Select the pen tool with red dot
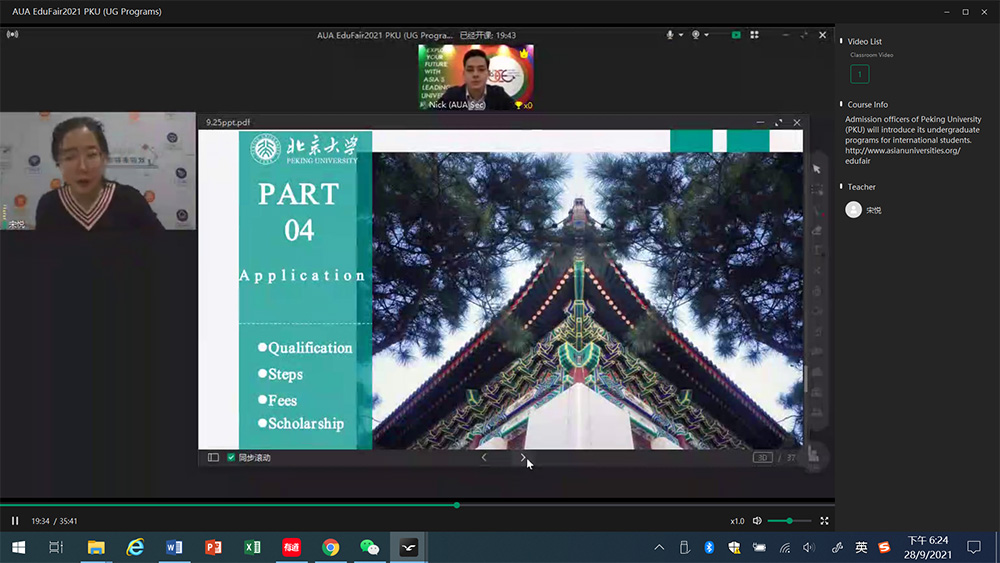1000x563 pixels. pos(817,210)
